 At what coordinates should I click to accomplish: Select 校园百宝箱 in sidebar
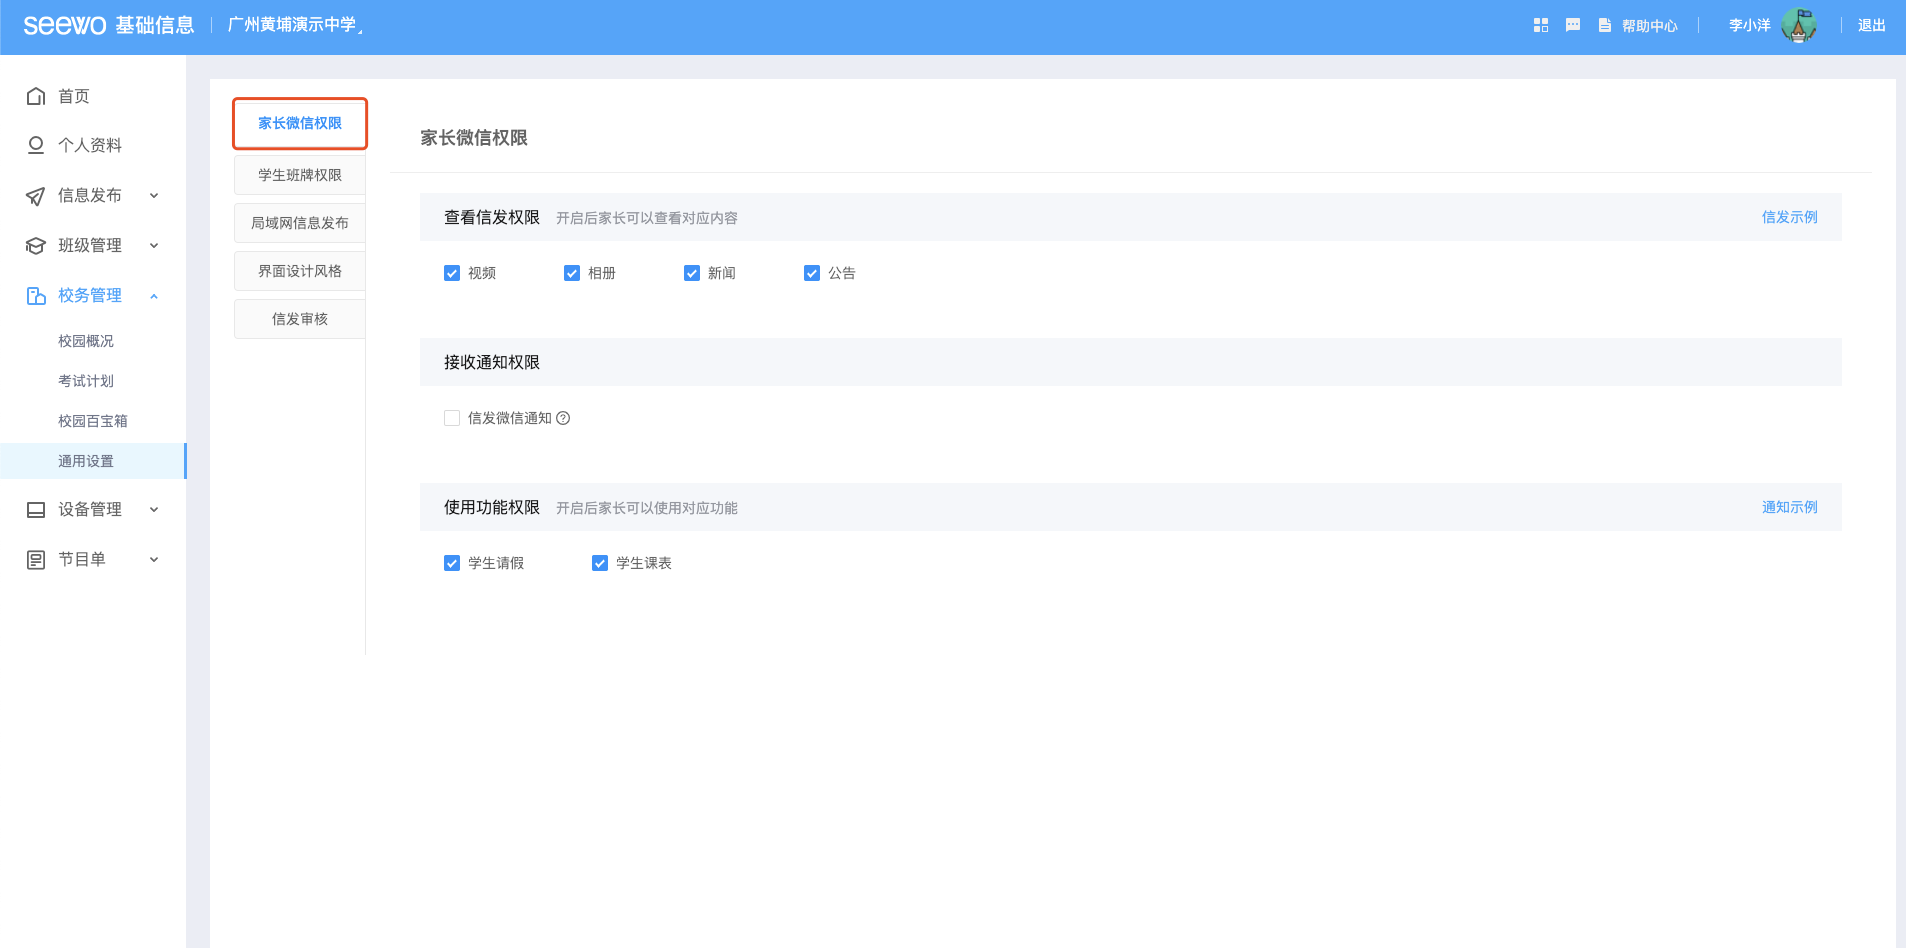[x=93, y=421]
